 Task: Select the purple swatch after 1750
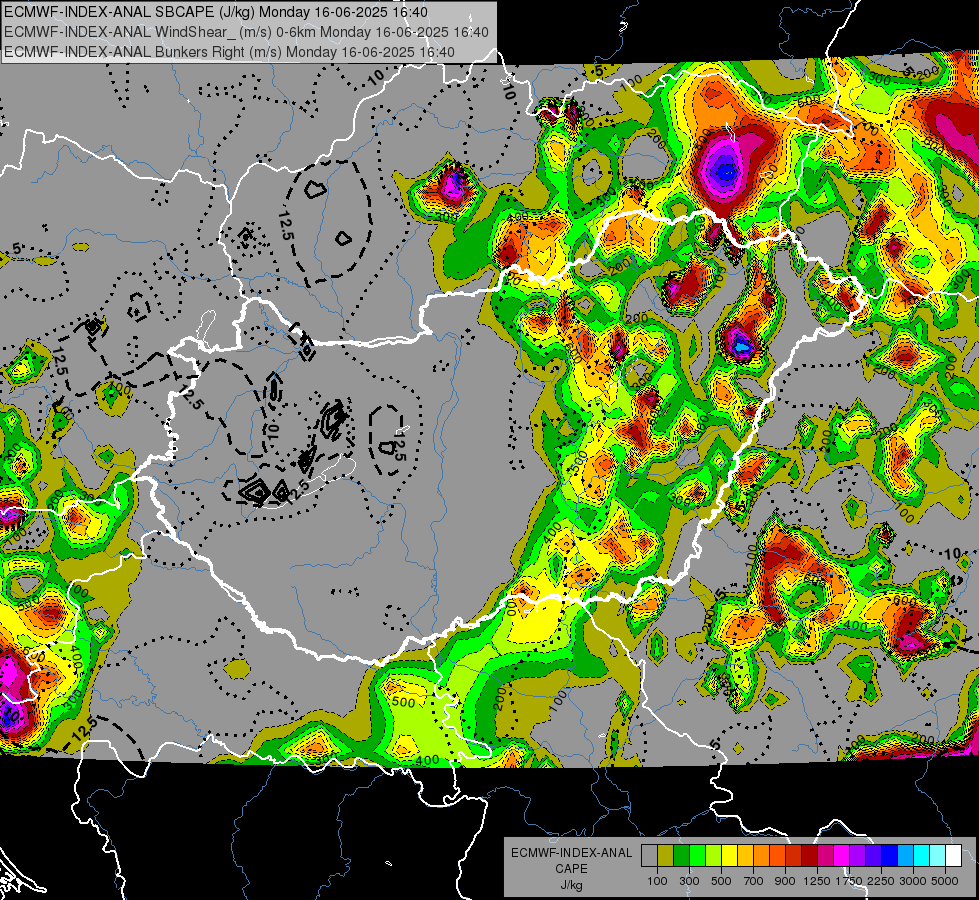[857, 856]
